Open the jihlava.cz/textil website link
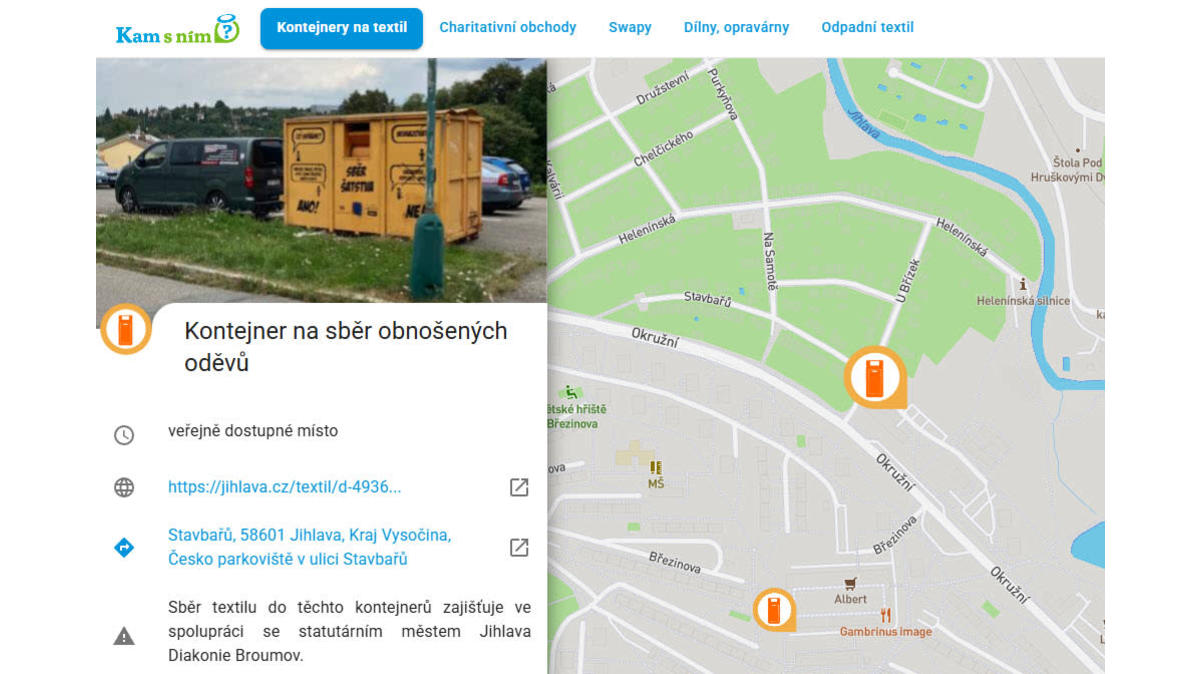 (285, 487)
